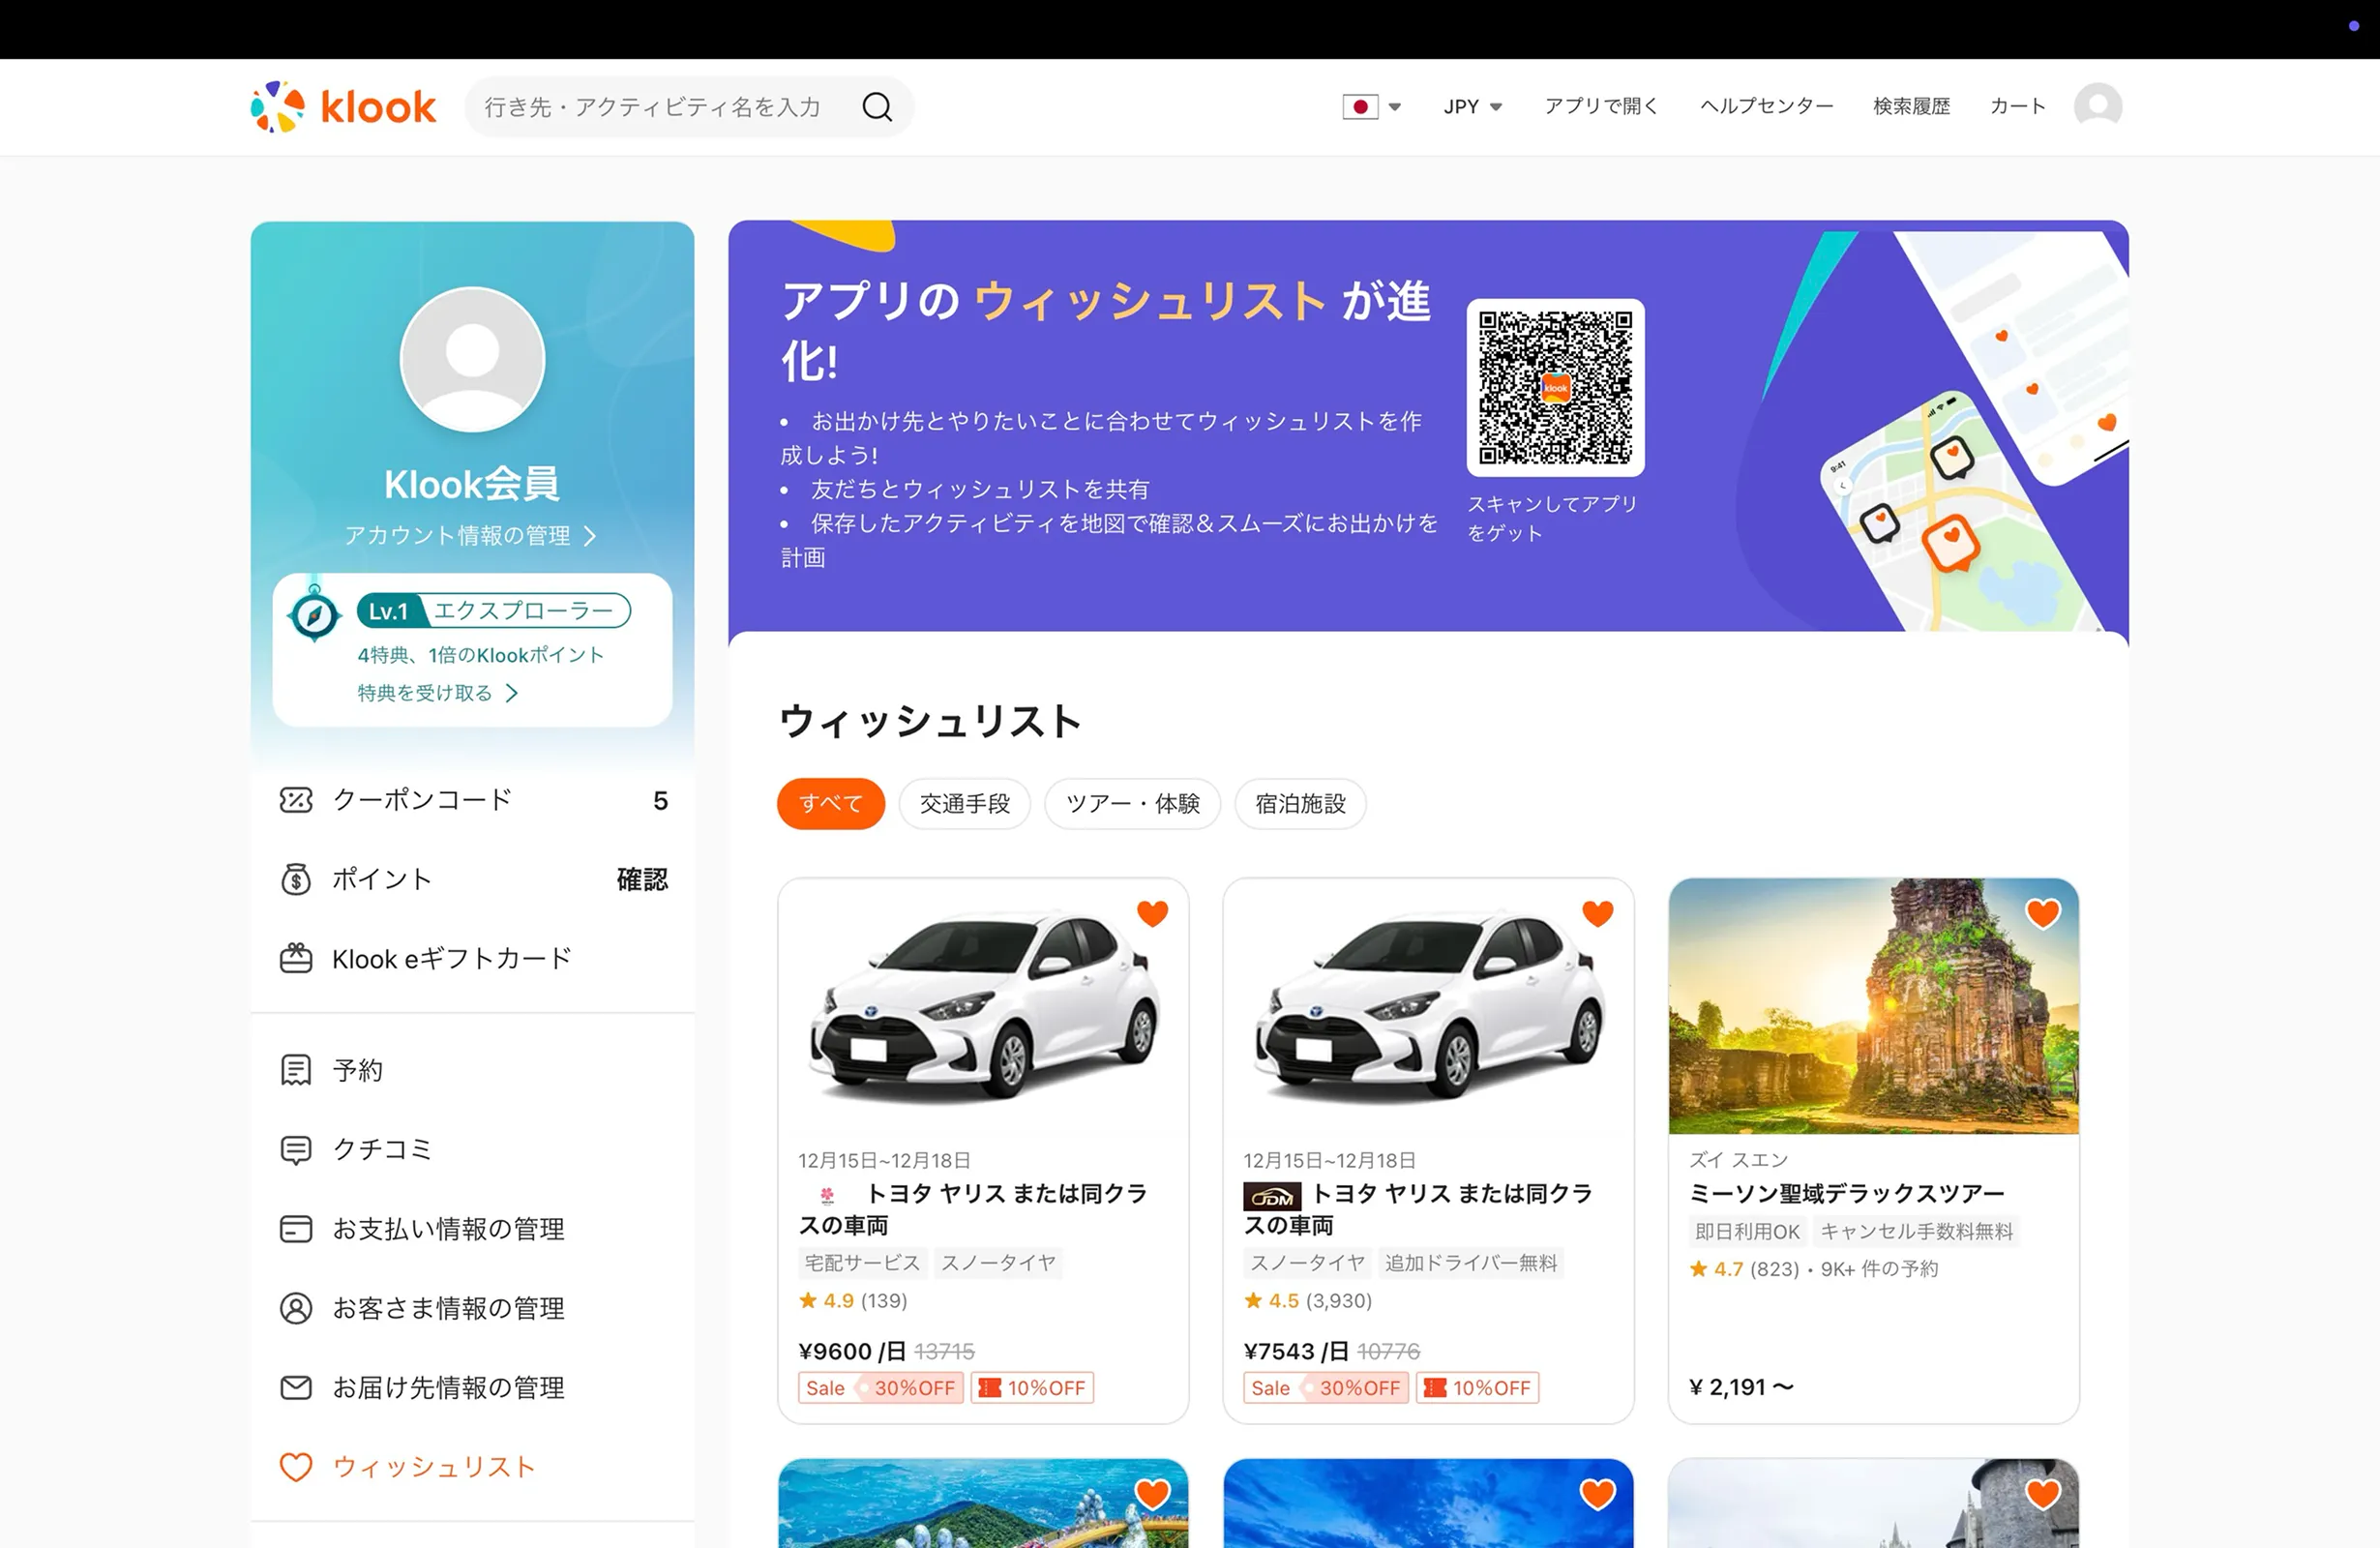Click the ¥7543 /日 price
2380x1548 pixels.
[x=1296, y=1351]
